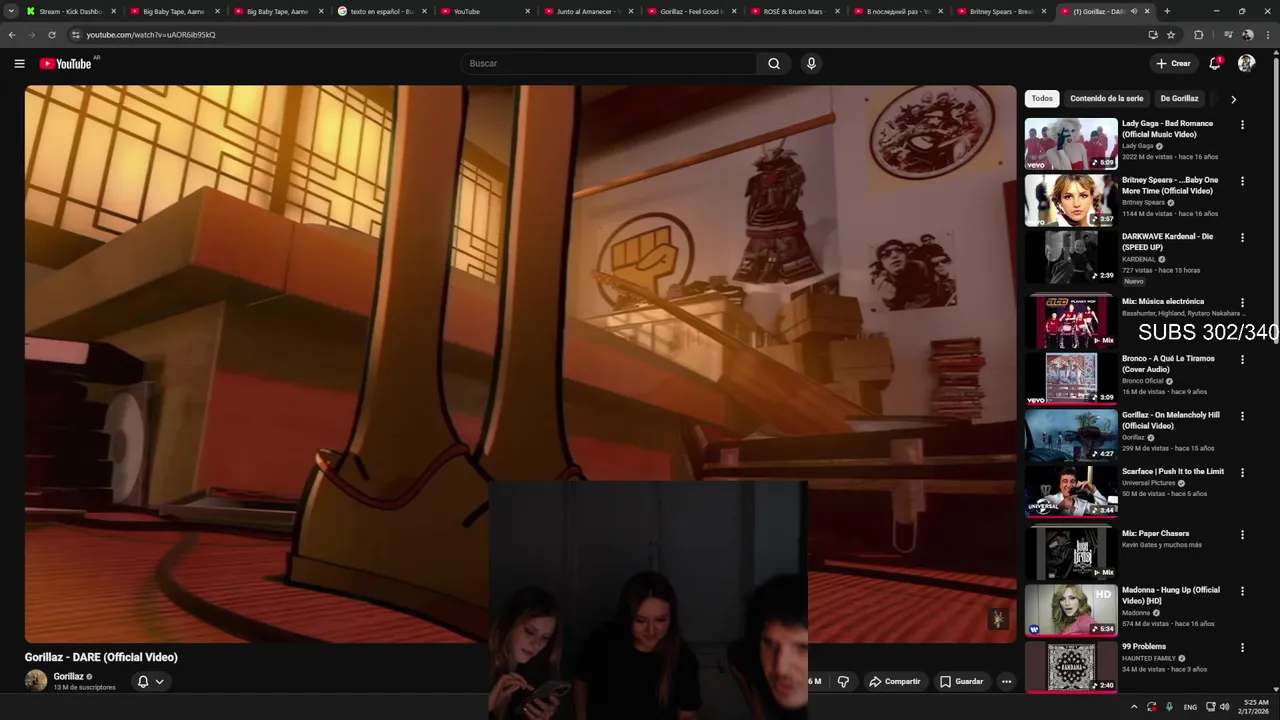The width and height of the screenshot is (1280, 720).
Task: Open Scarface | Push It to the Limit title
Action: click(x=1173, y=472)
